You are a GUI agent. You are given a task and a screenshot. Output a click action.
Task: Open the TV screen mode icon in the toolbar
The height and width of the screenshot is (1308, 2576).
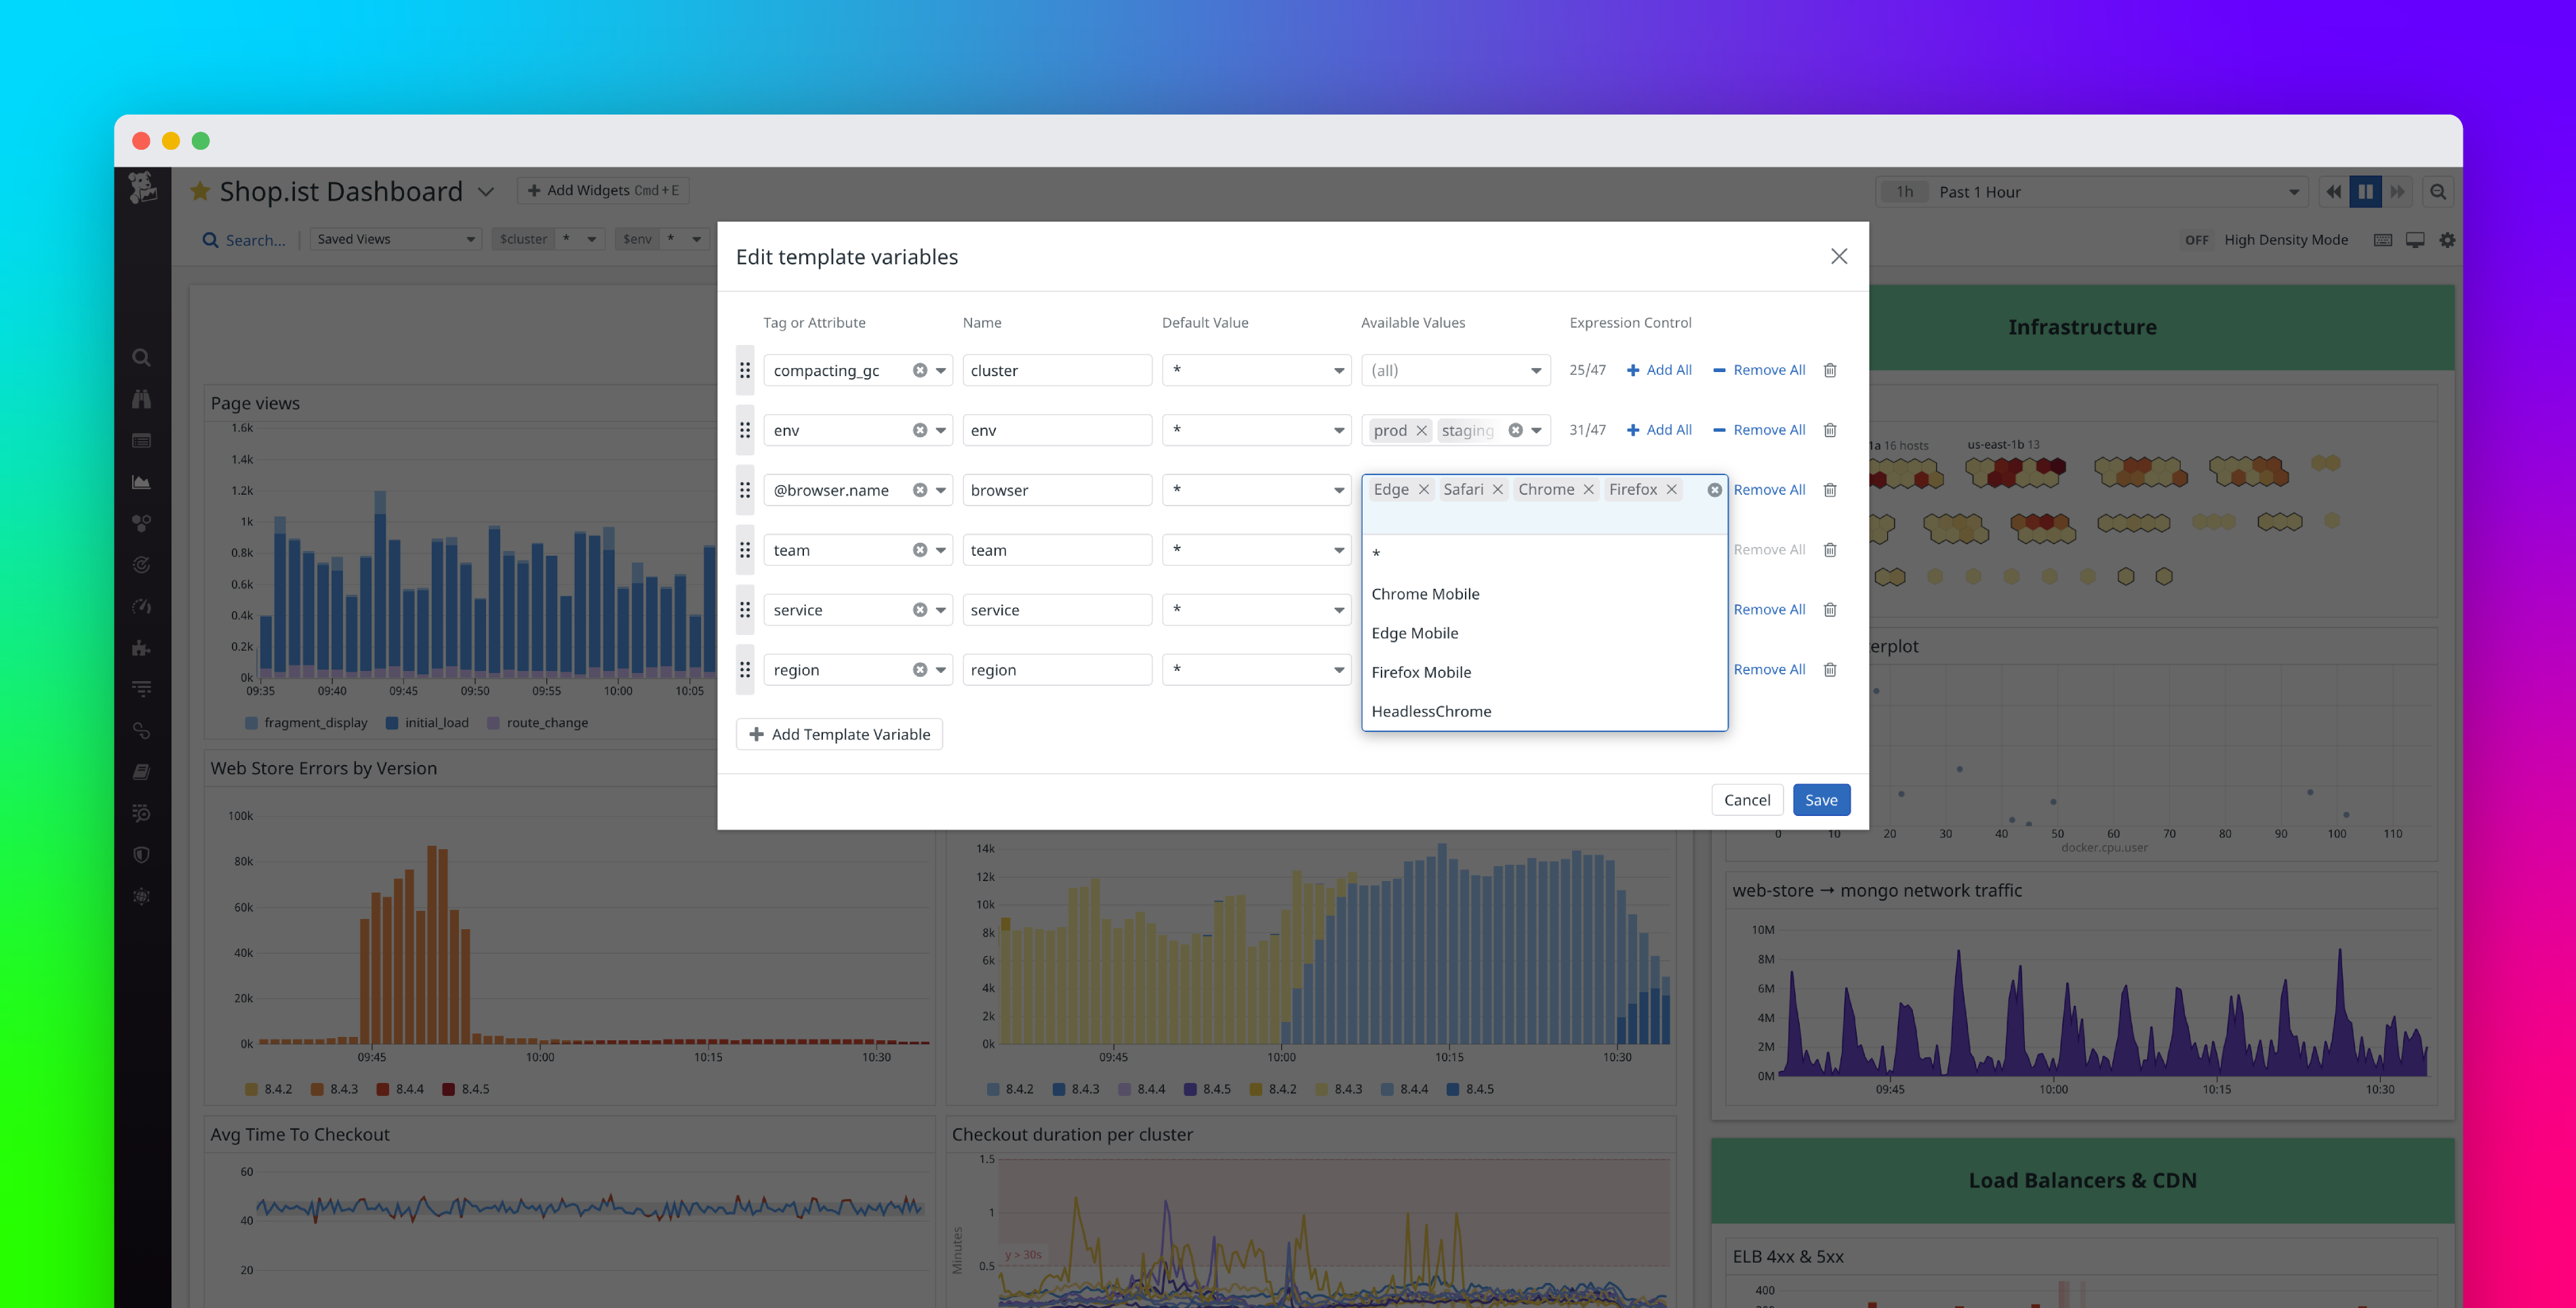(x=2415, y=239)
